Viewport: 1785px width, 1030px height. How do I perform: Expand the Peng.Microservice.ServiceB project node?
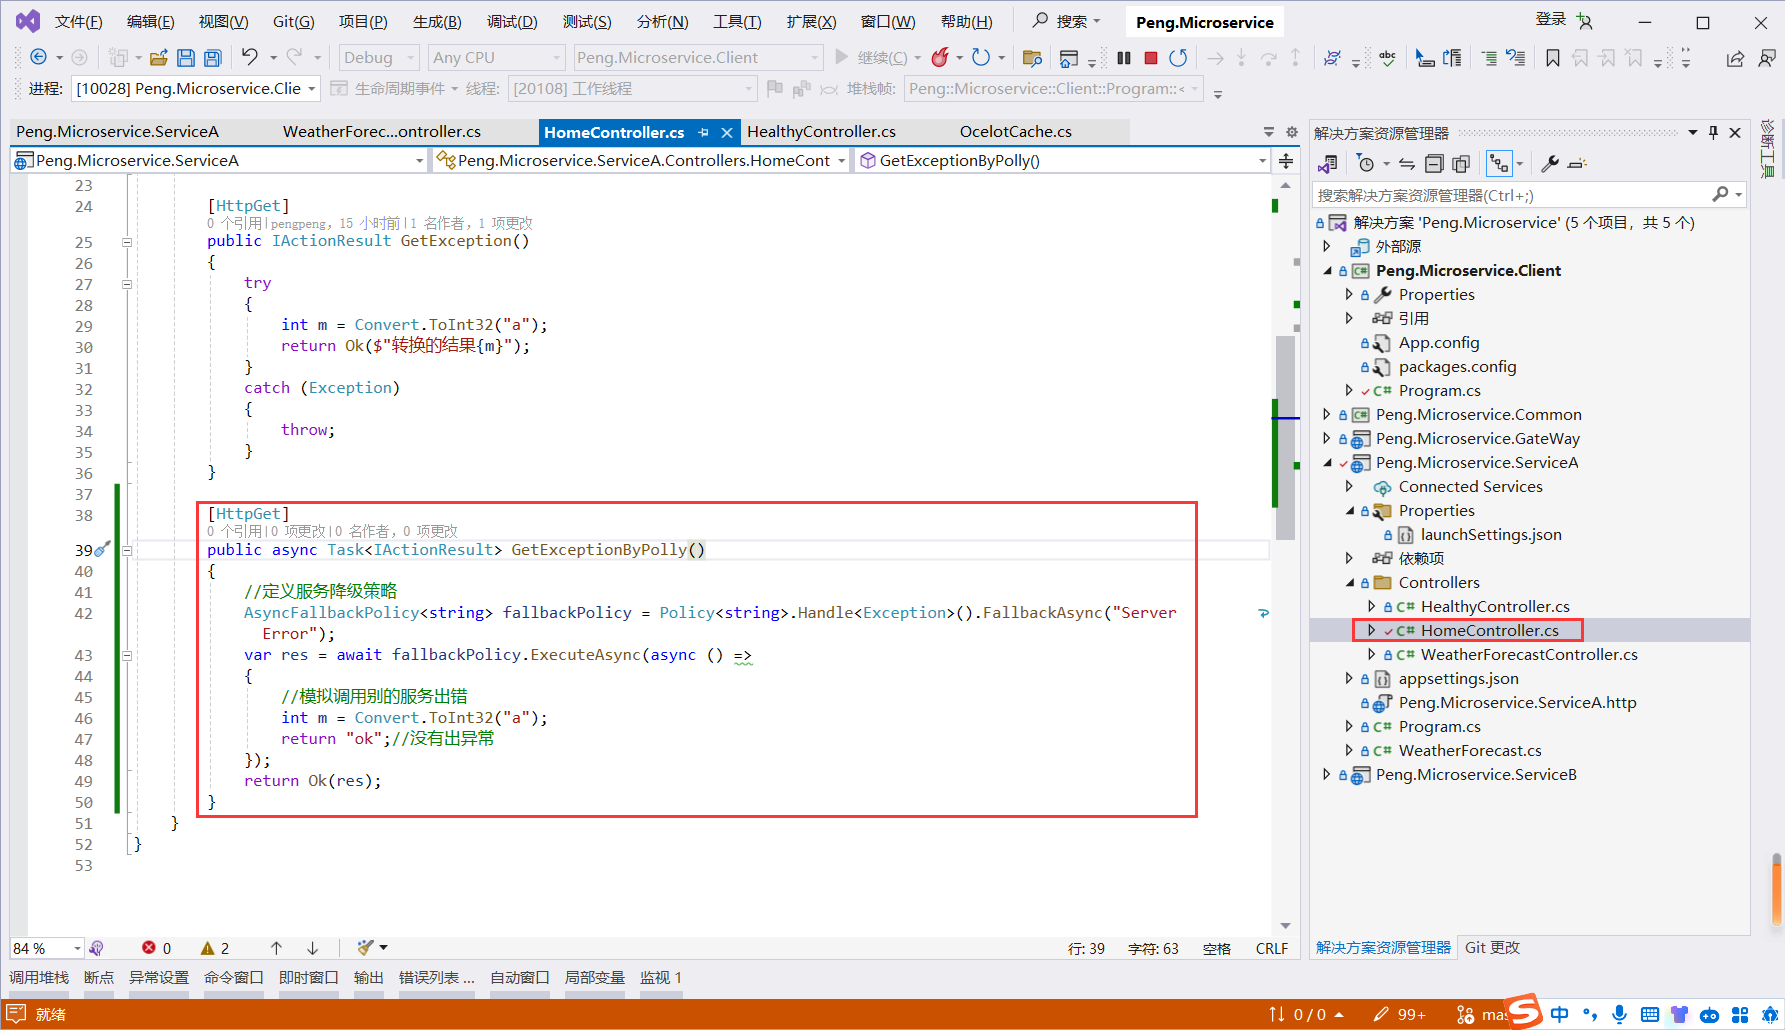pyautogui.click(x=1327, y=775)
